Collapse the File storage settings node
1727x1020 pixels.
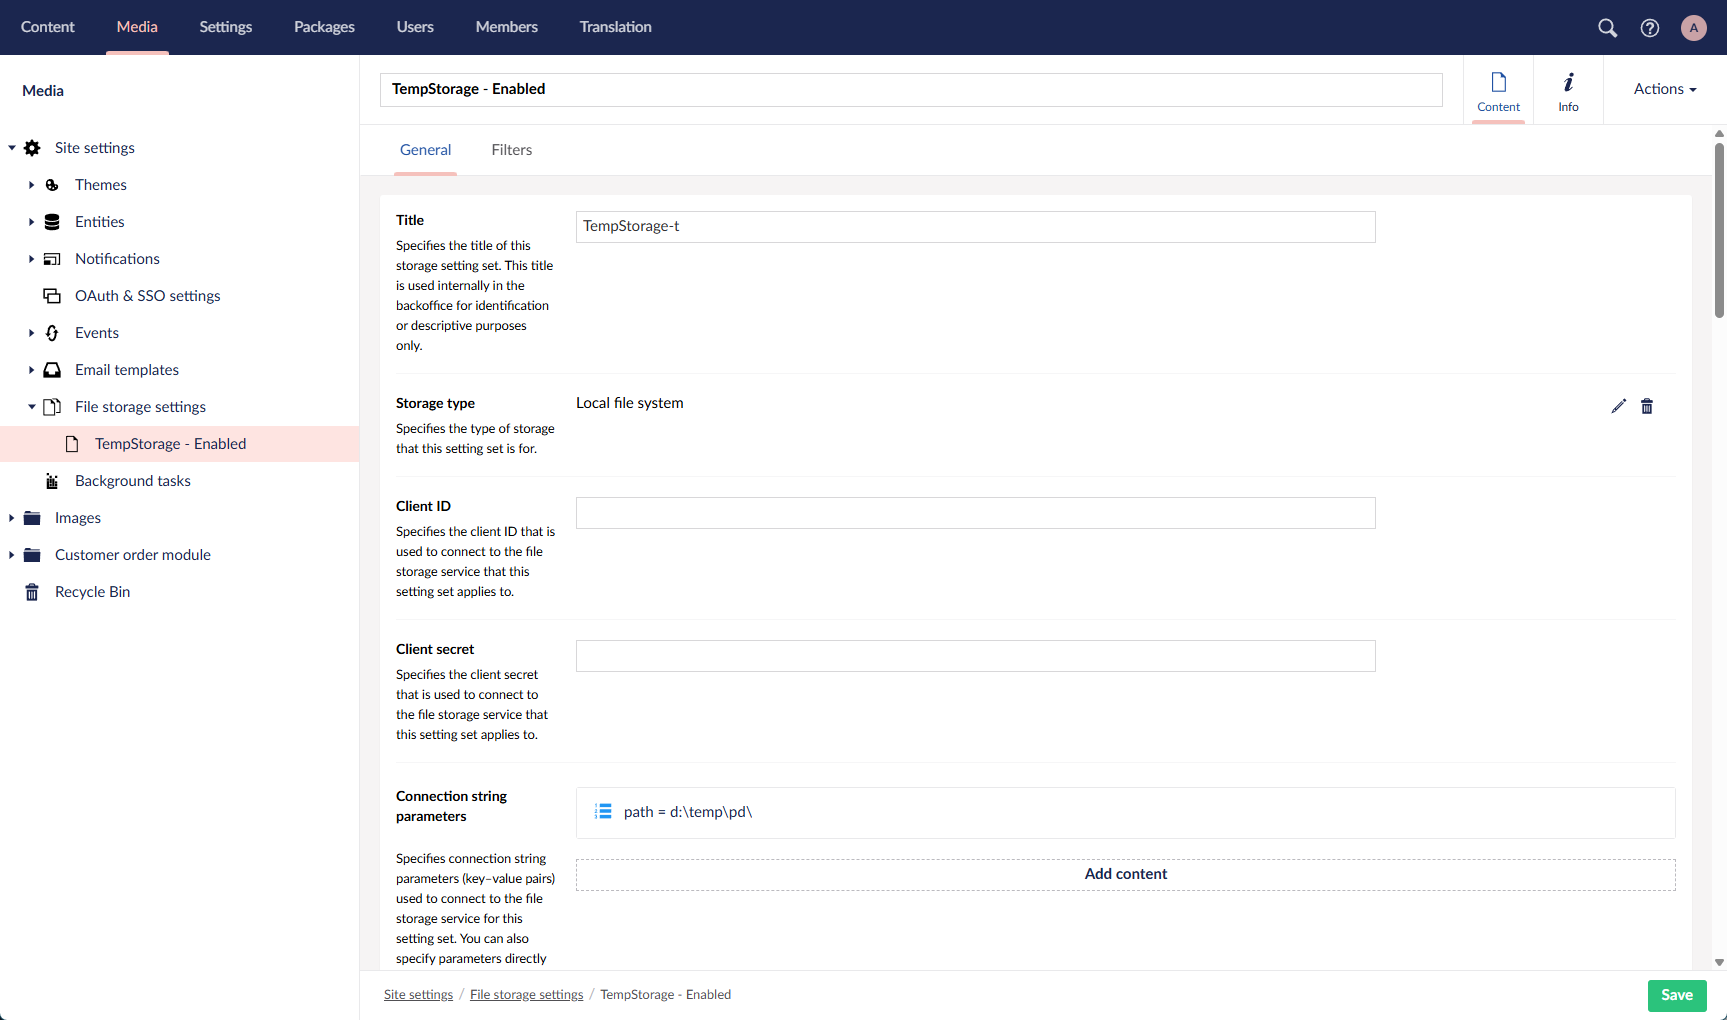coord(31,407)
